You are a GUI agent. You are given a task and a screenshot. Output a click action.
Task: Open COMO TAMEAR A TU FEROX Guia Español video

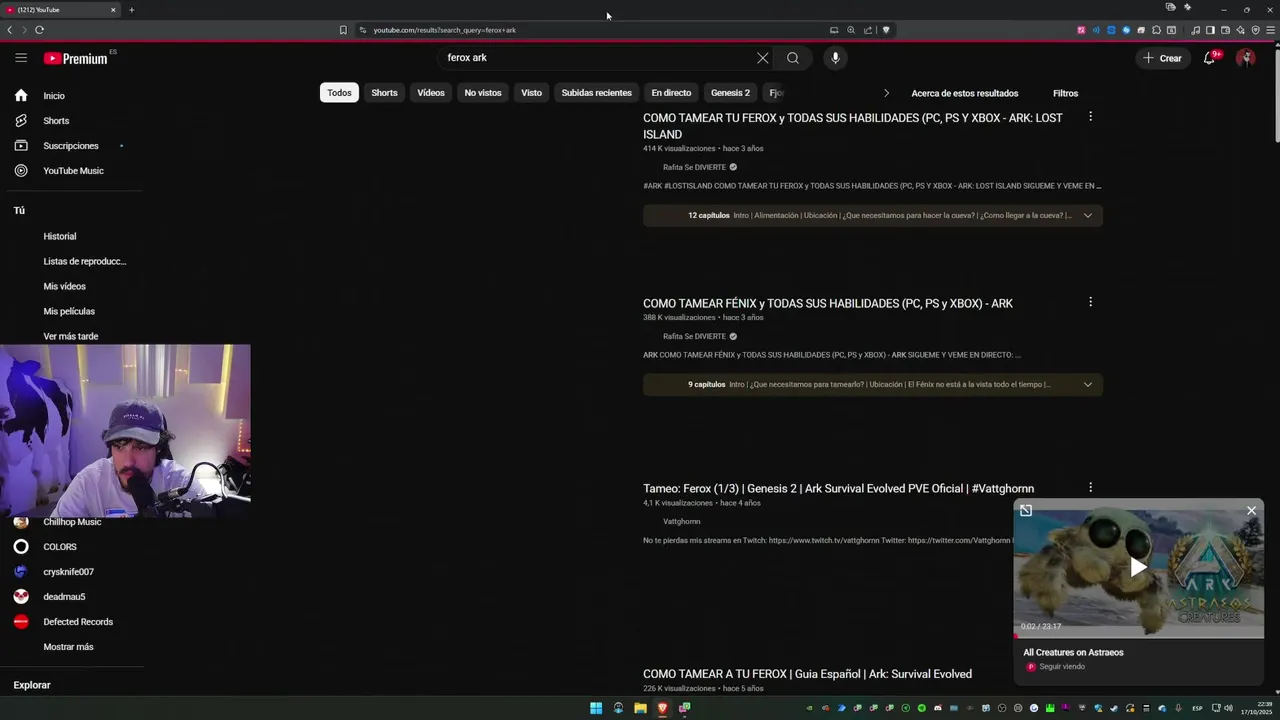point(807,674)
